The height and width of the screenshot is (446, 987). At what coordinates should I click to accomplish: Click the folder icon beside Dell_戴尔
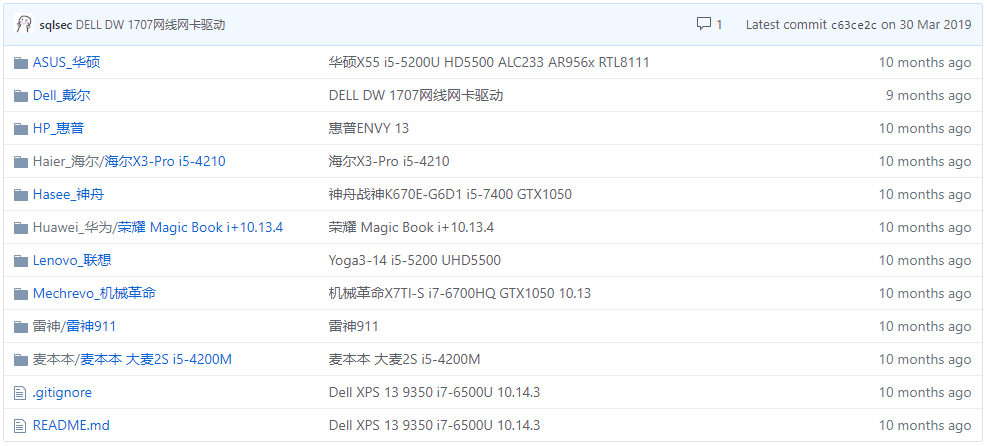(21, 96)
